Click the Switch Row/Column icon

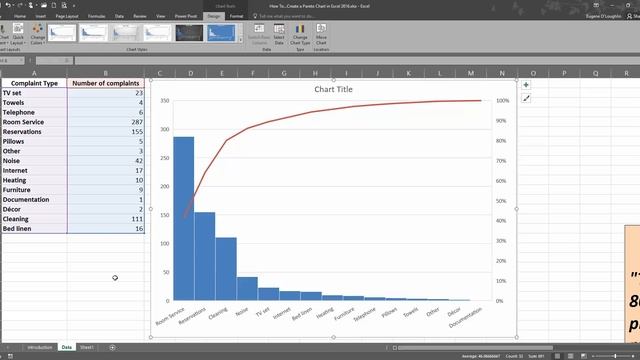[x=259, y=34]
